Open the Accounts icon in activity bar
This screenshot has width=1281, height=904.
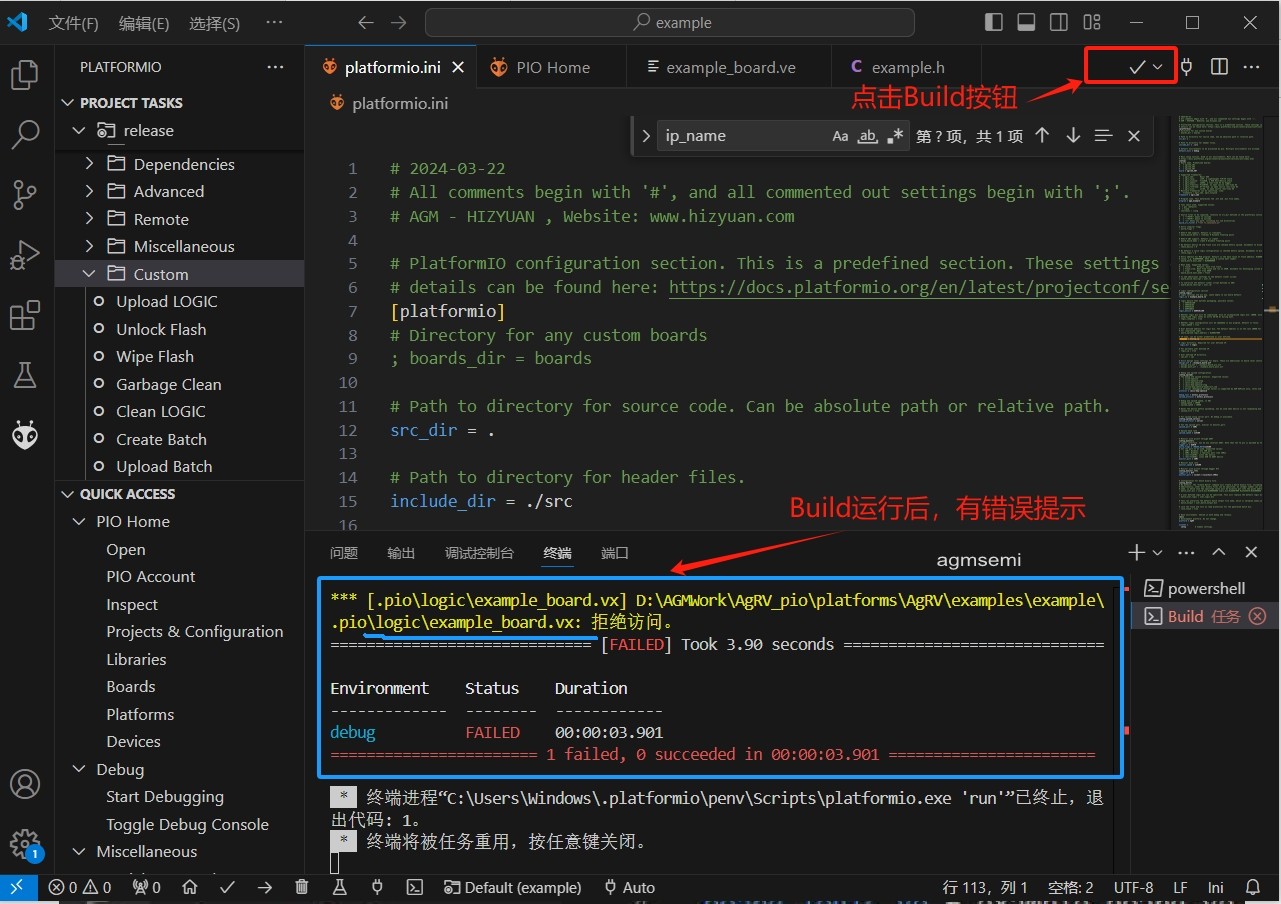coord(25,783)
